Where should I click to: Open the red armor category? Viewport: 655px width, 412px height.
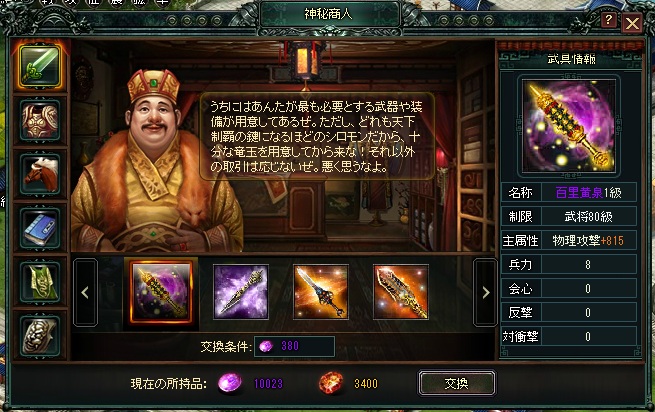pyautogui.click(x=40, y=121)
